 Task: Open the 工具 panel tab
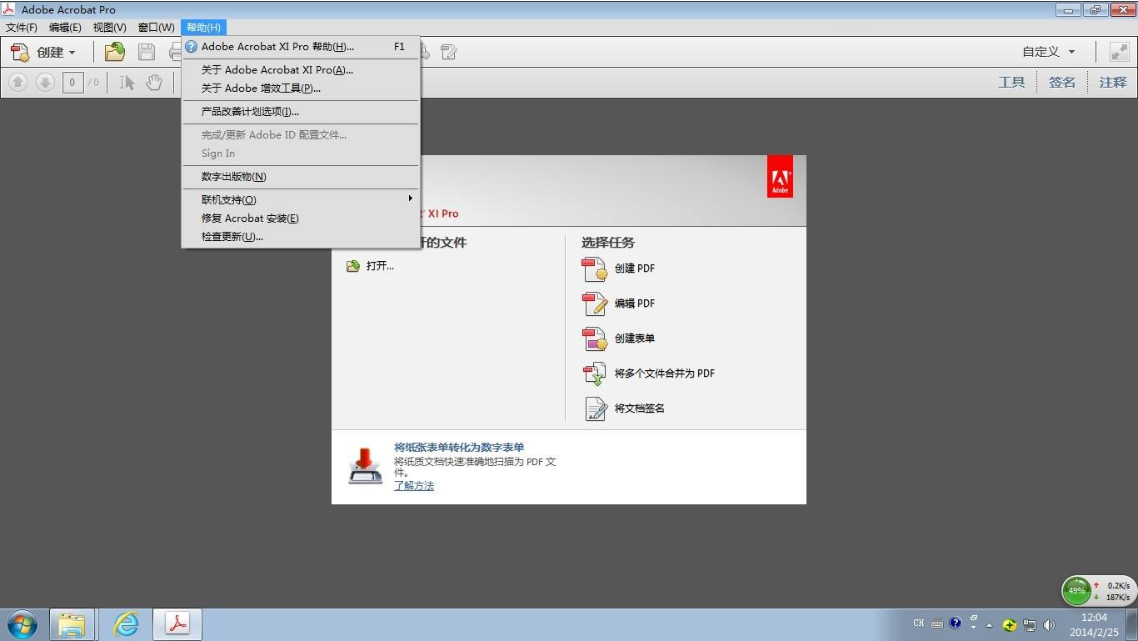(1012, 82)
